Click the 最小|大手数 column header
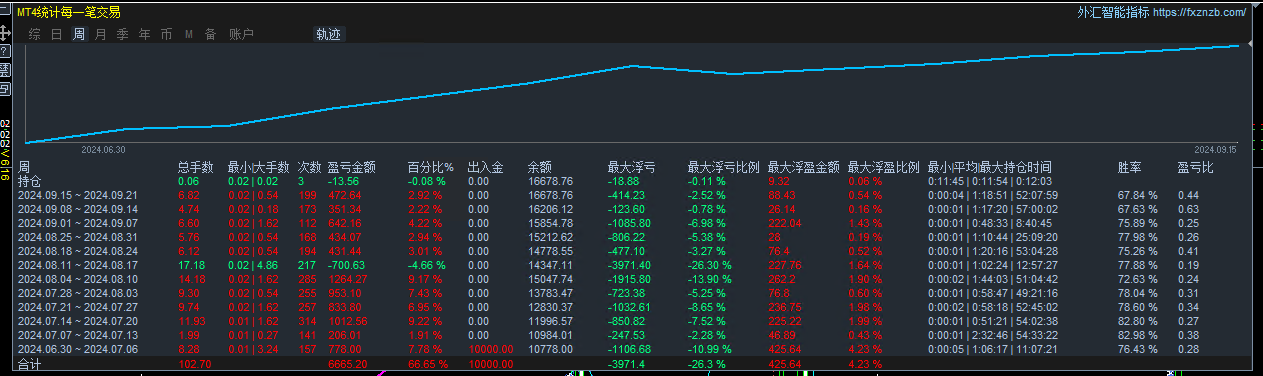This screenshot has width=1263, height=376. click(x=258, y=168)
